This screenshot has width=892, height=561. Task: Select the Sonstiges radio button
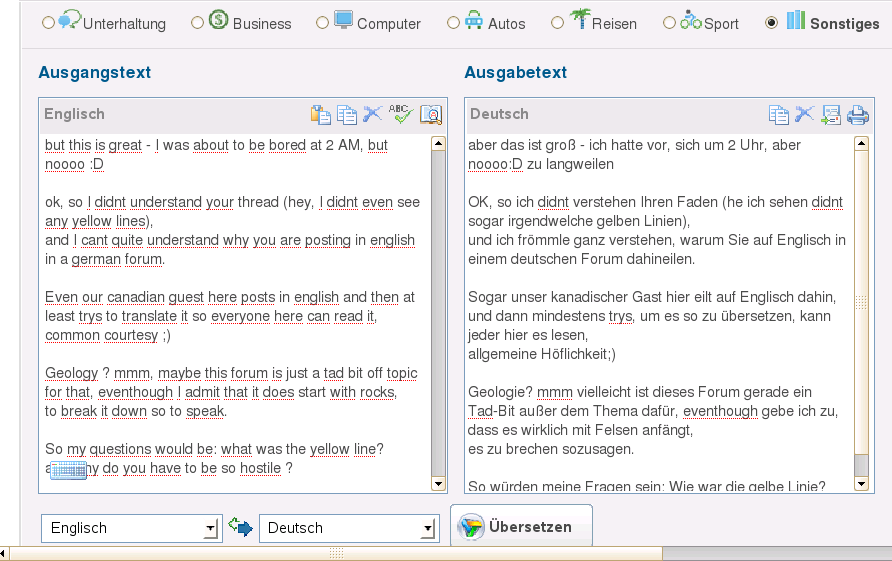(771, 23)
